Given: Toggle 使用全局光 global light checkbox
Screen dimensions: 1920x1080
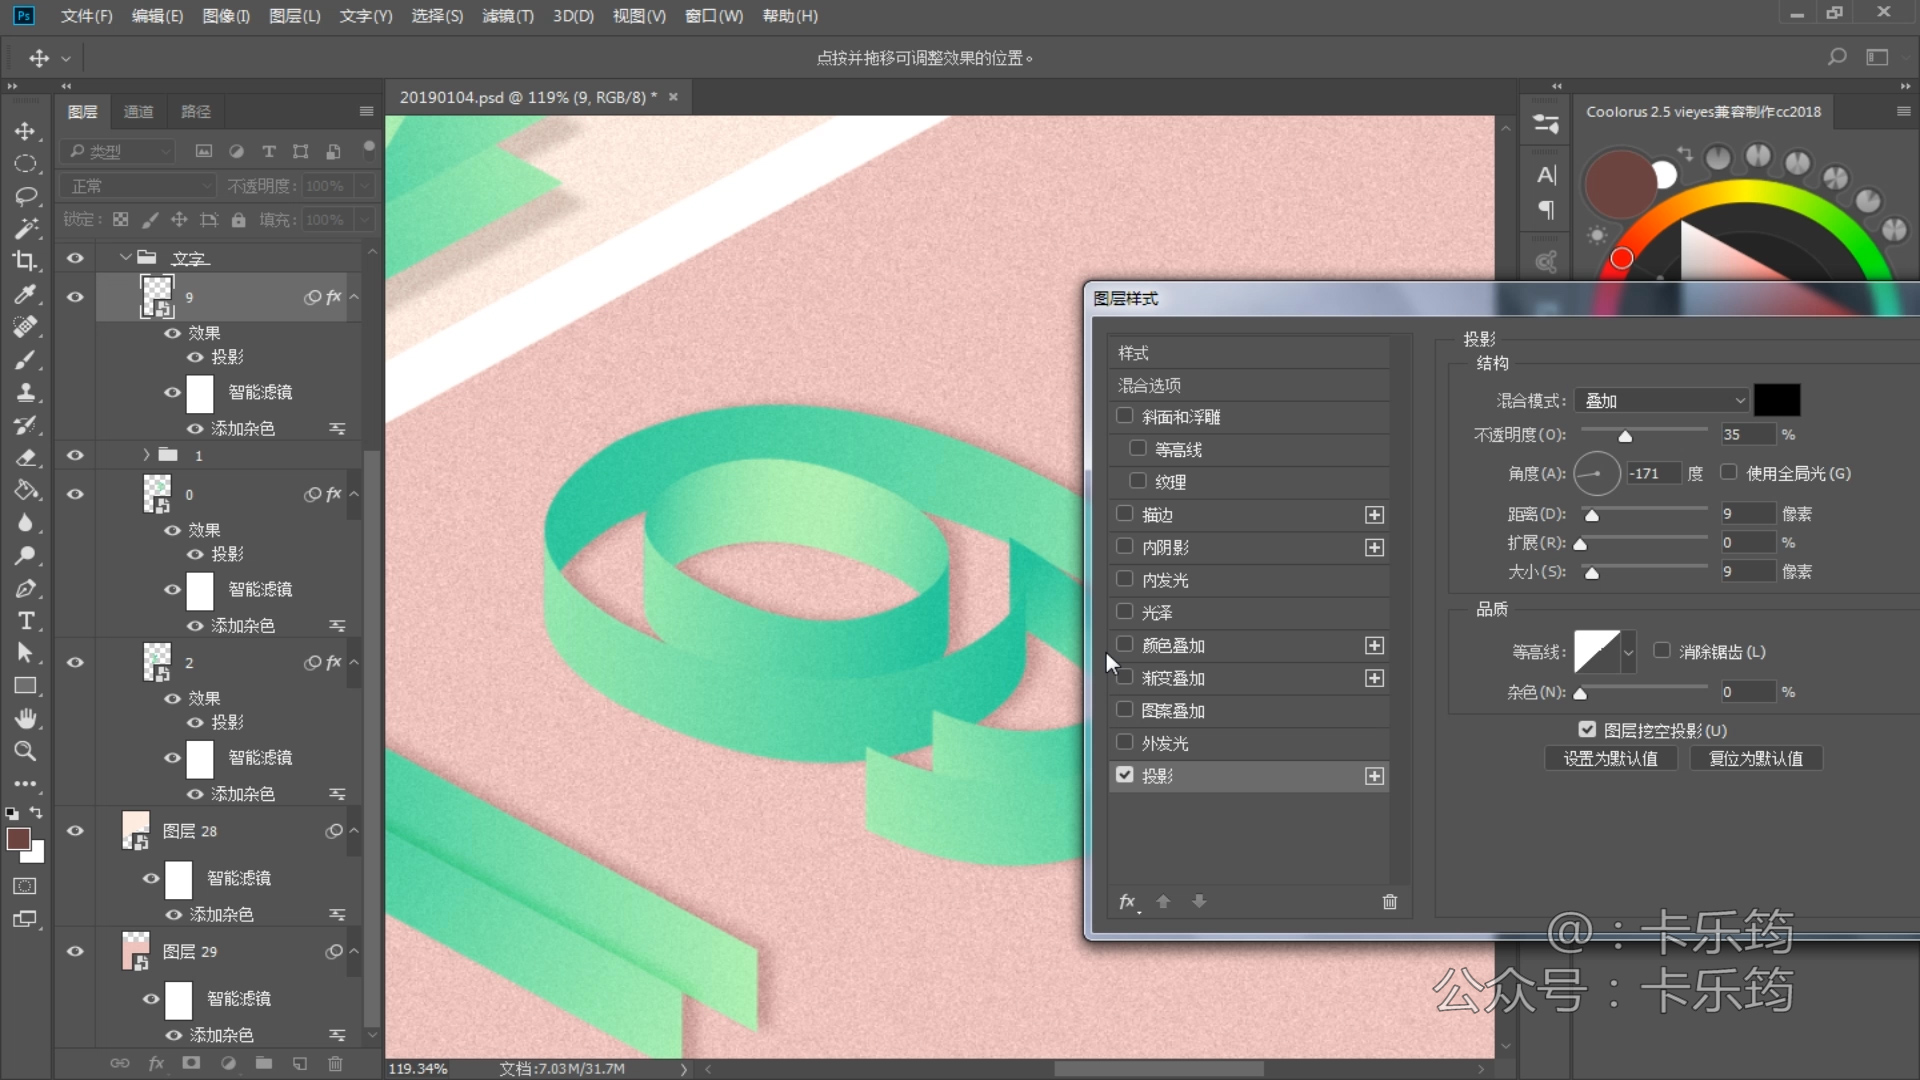Looking at the screenshot, I should click(x=1728, y=473).
